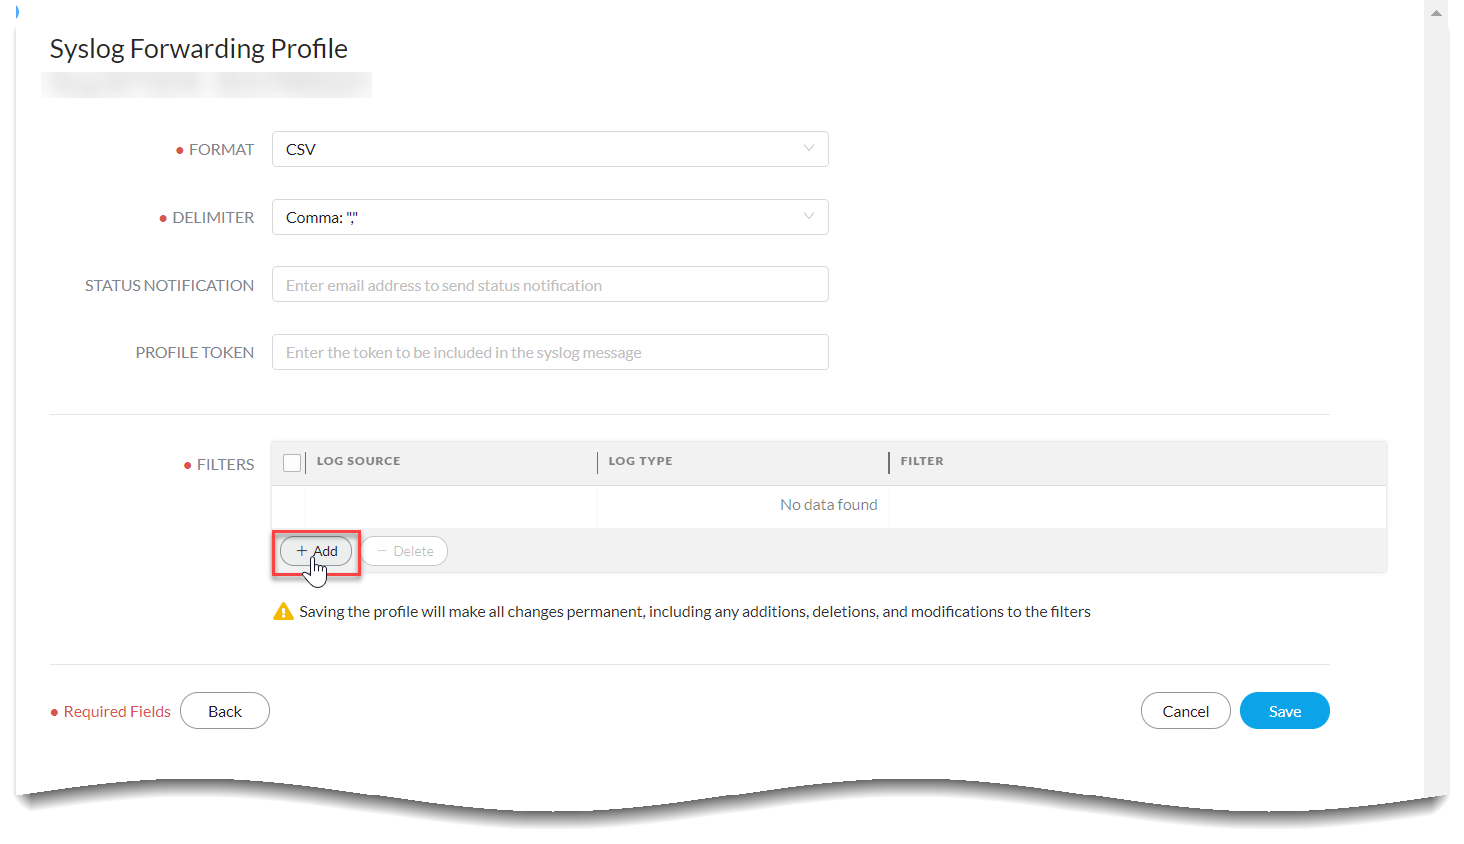Image resolution: width=1464 pixels, height=844 pixels.
Task: Click the No data found row
Action: [x=828, y=505]
